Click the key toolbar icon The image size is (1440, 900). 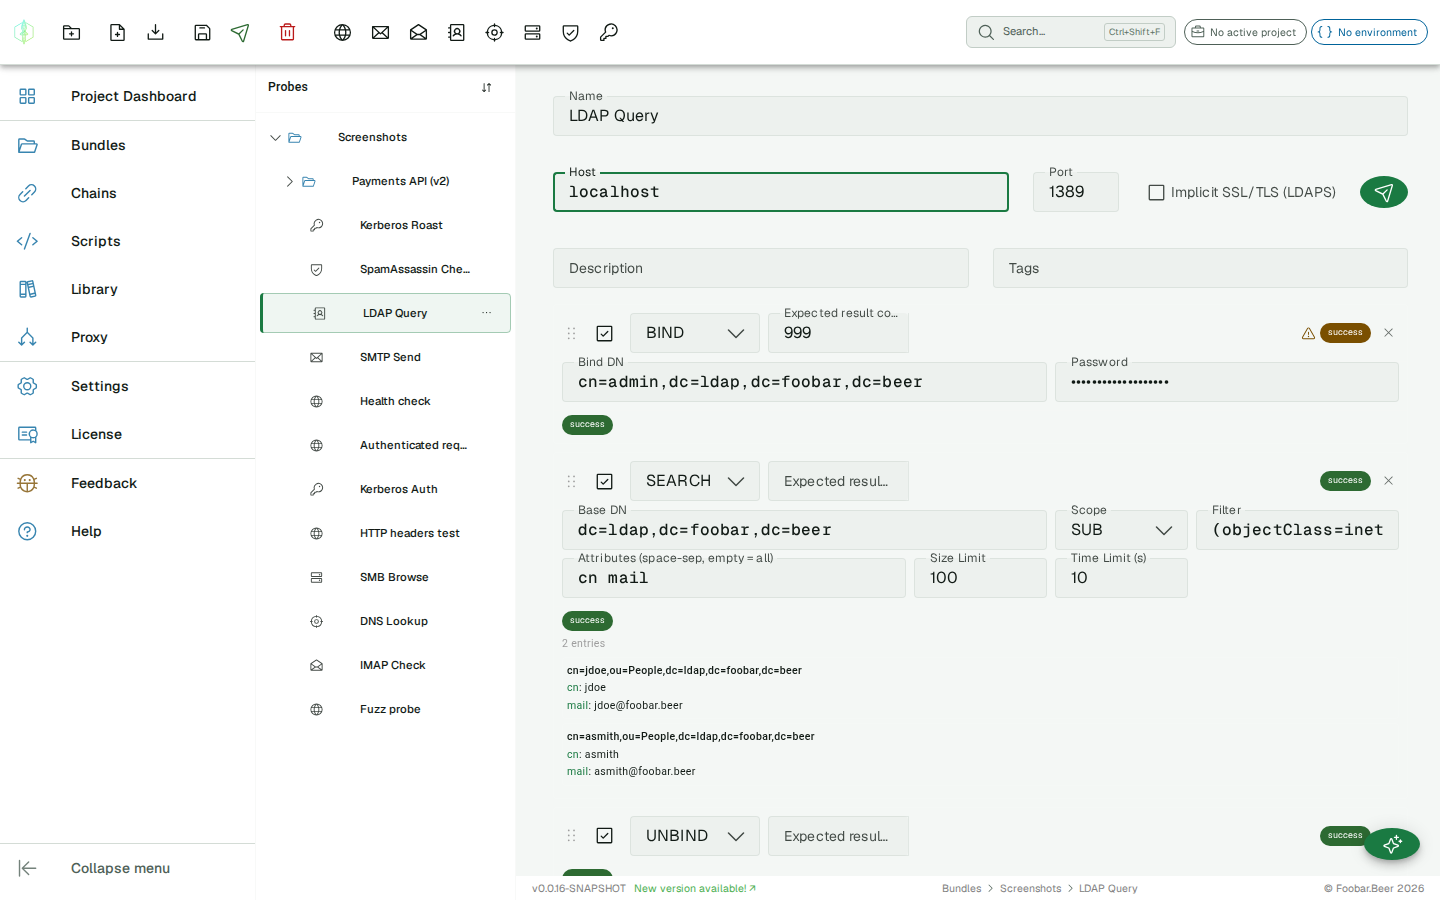pos(608,32)
